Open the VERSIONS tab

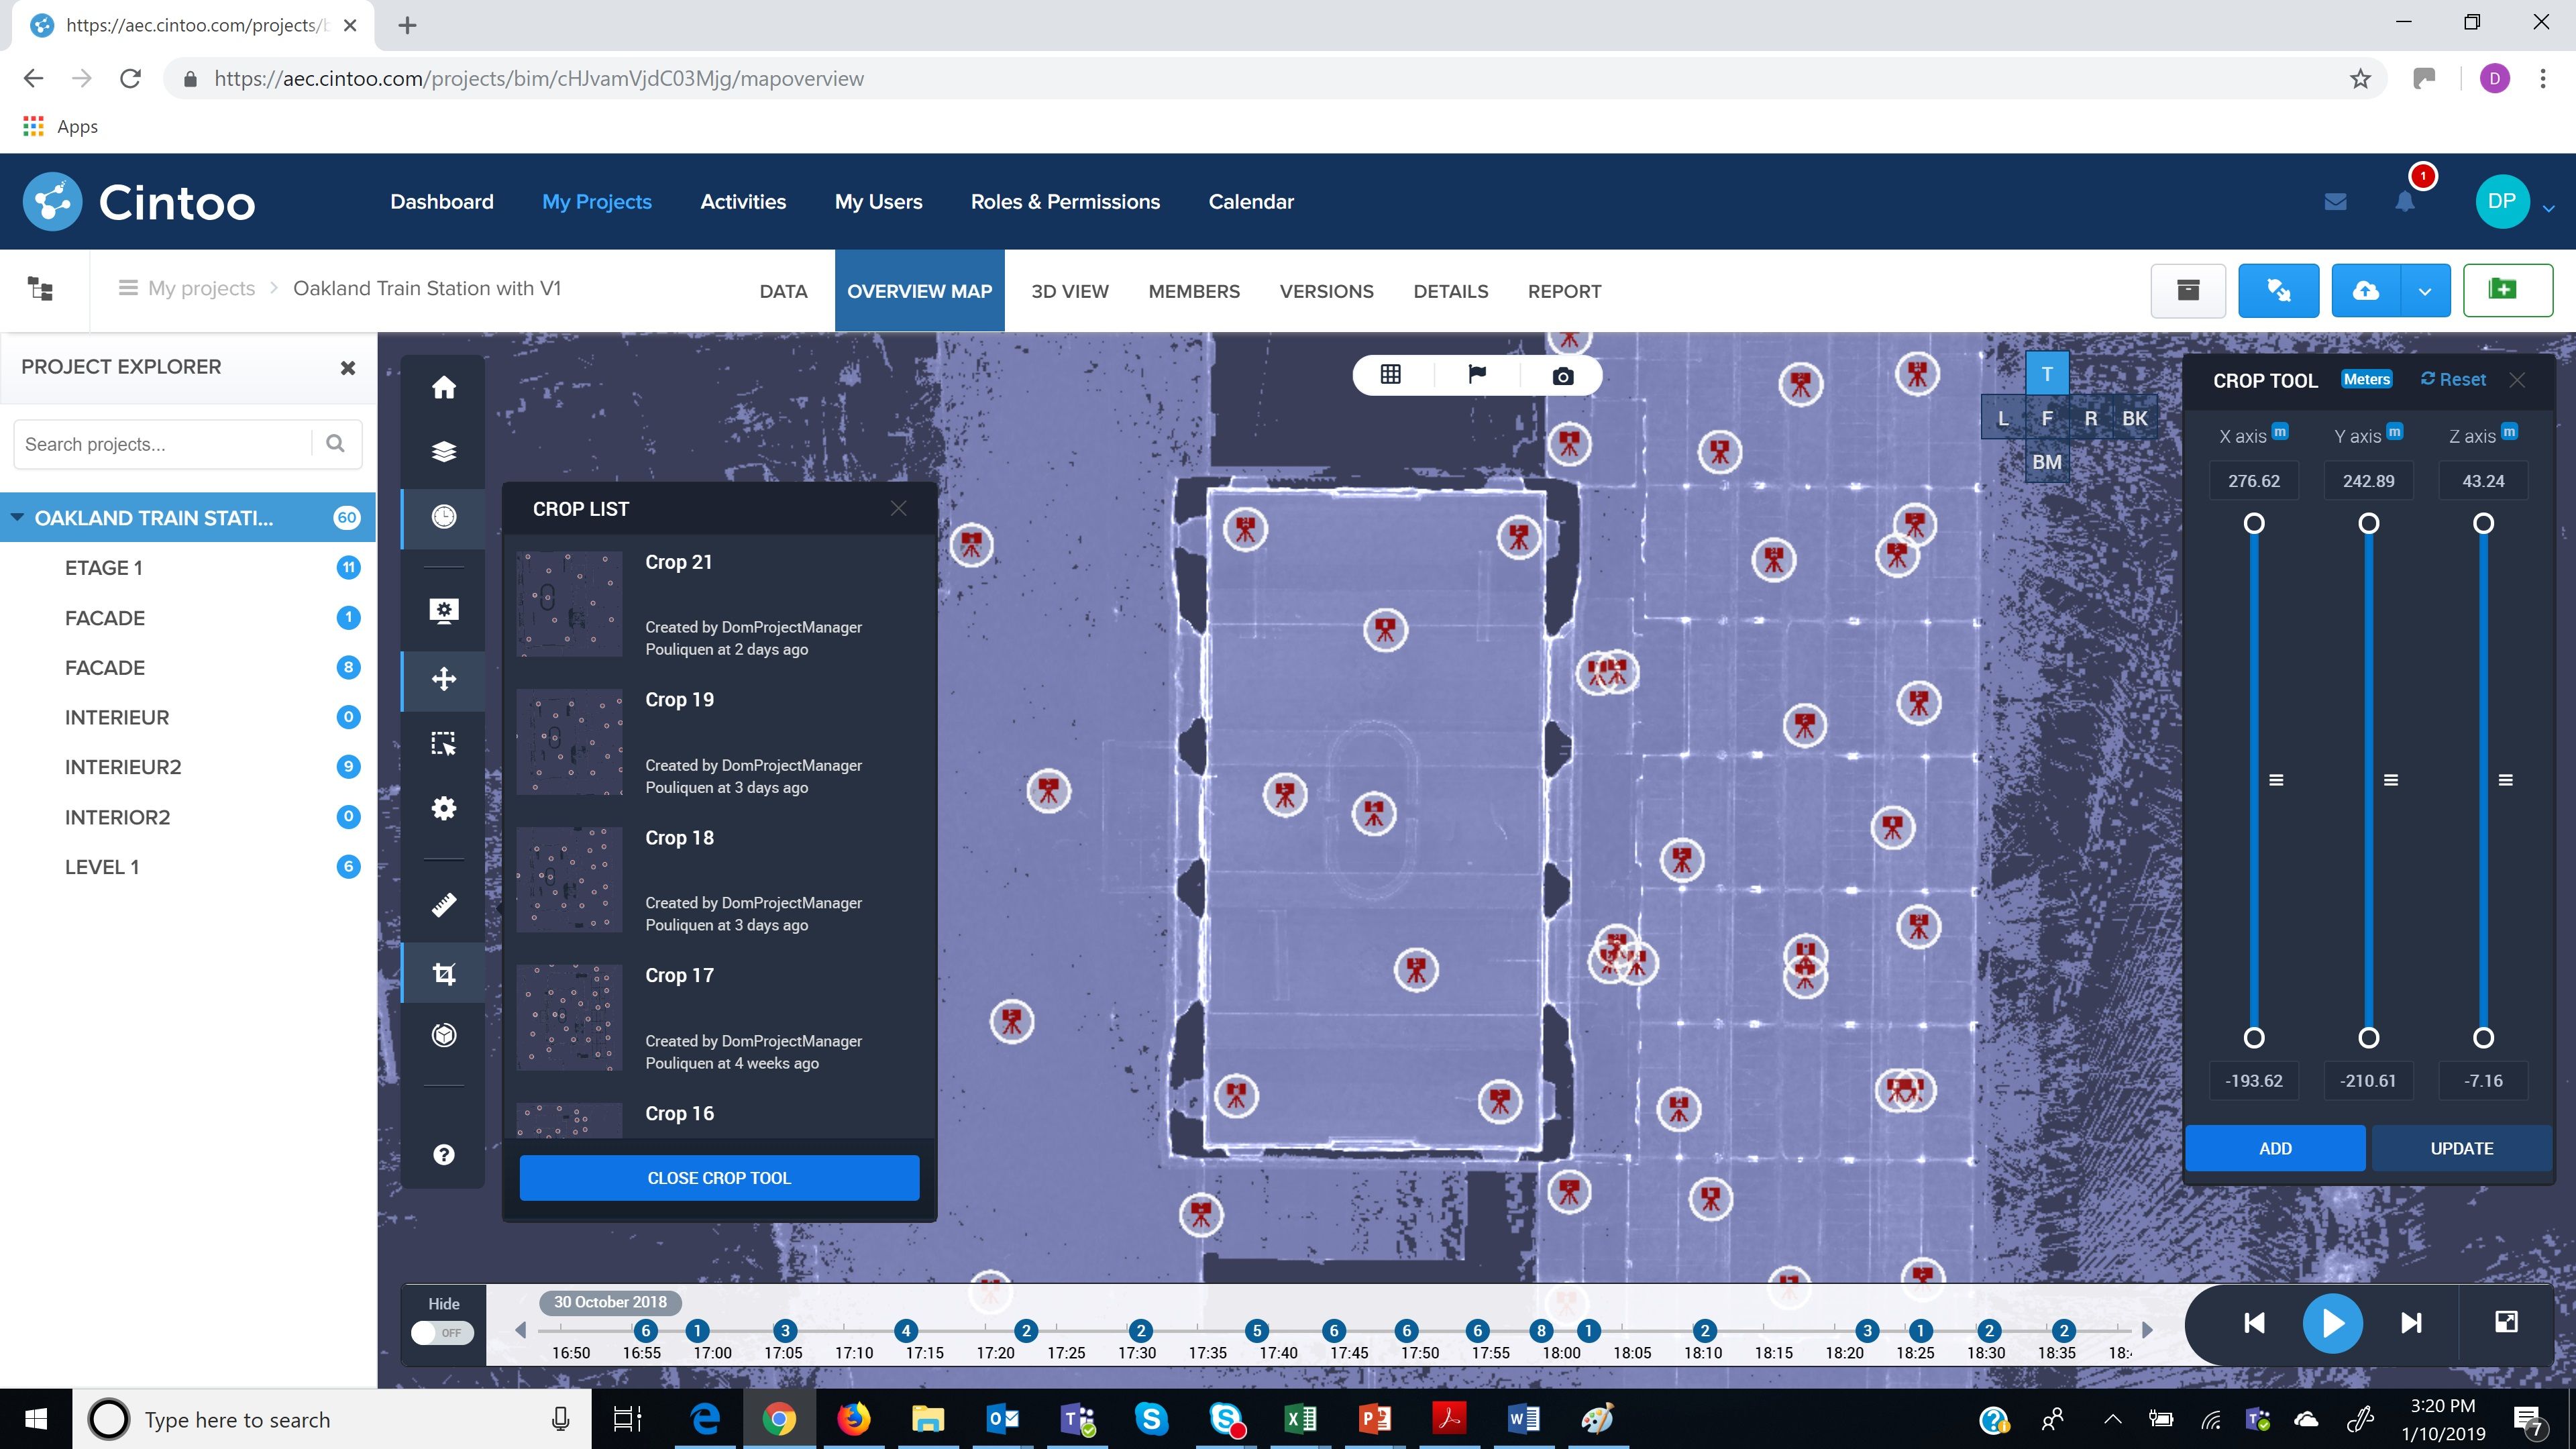(x=1326, y=291)
